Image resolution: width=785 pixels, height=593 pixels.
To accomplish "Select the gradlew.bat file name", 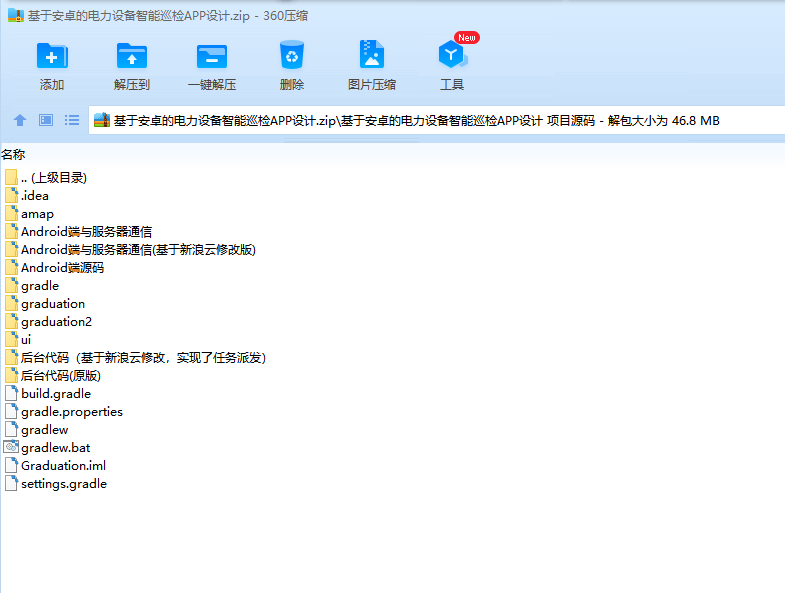I will (56, 448).
